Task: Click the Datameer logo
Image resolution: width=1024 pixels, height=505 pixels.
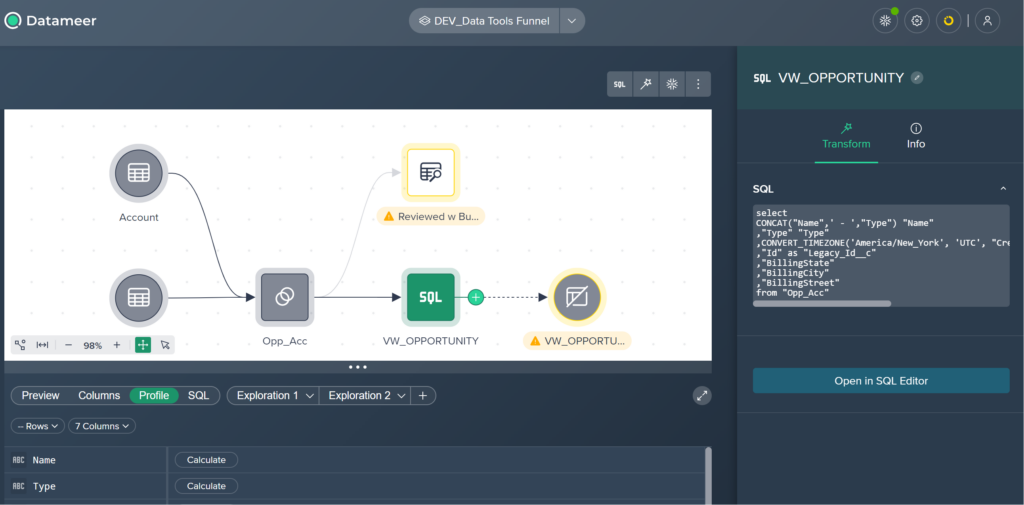Action: pos(50,21)
